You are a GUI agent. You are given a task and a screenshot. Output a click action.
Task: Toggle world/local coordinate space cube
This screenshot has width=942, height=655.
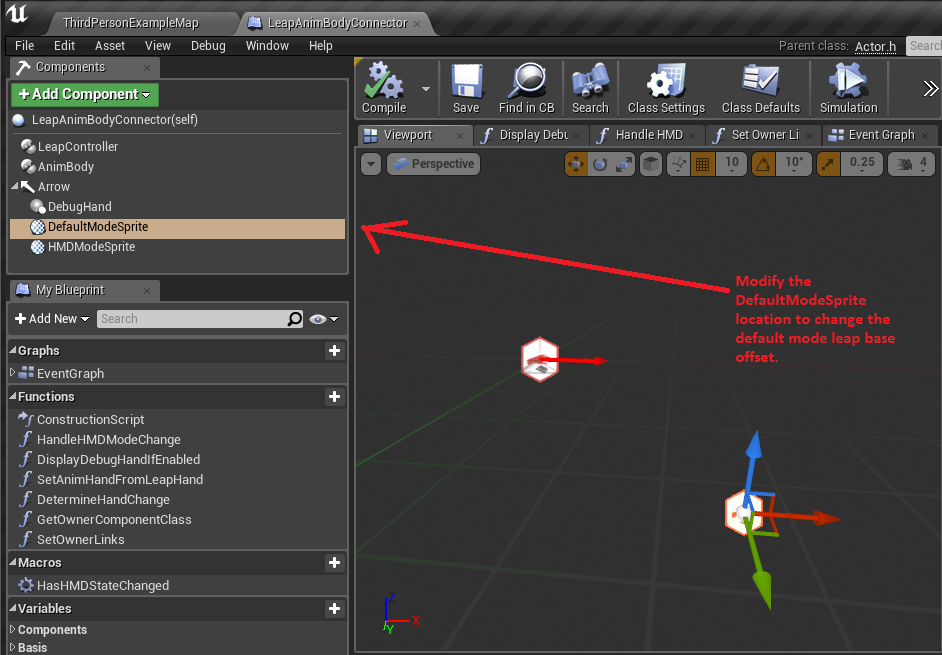point(651,164)
